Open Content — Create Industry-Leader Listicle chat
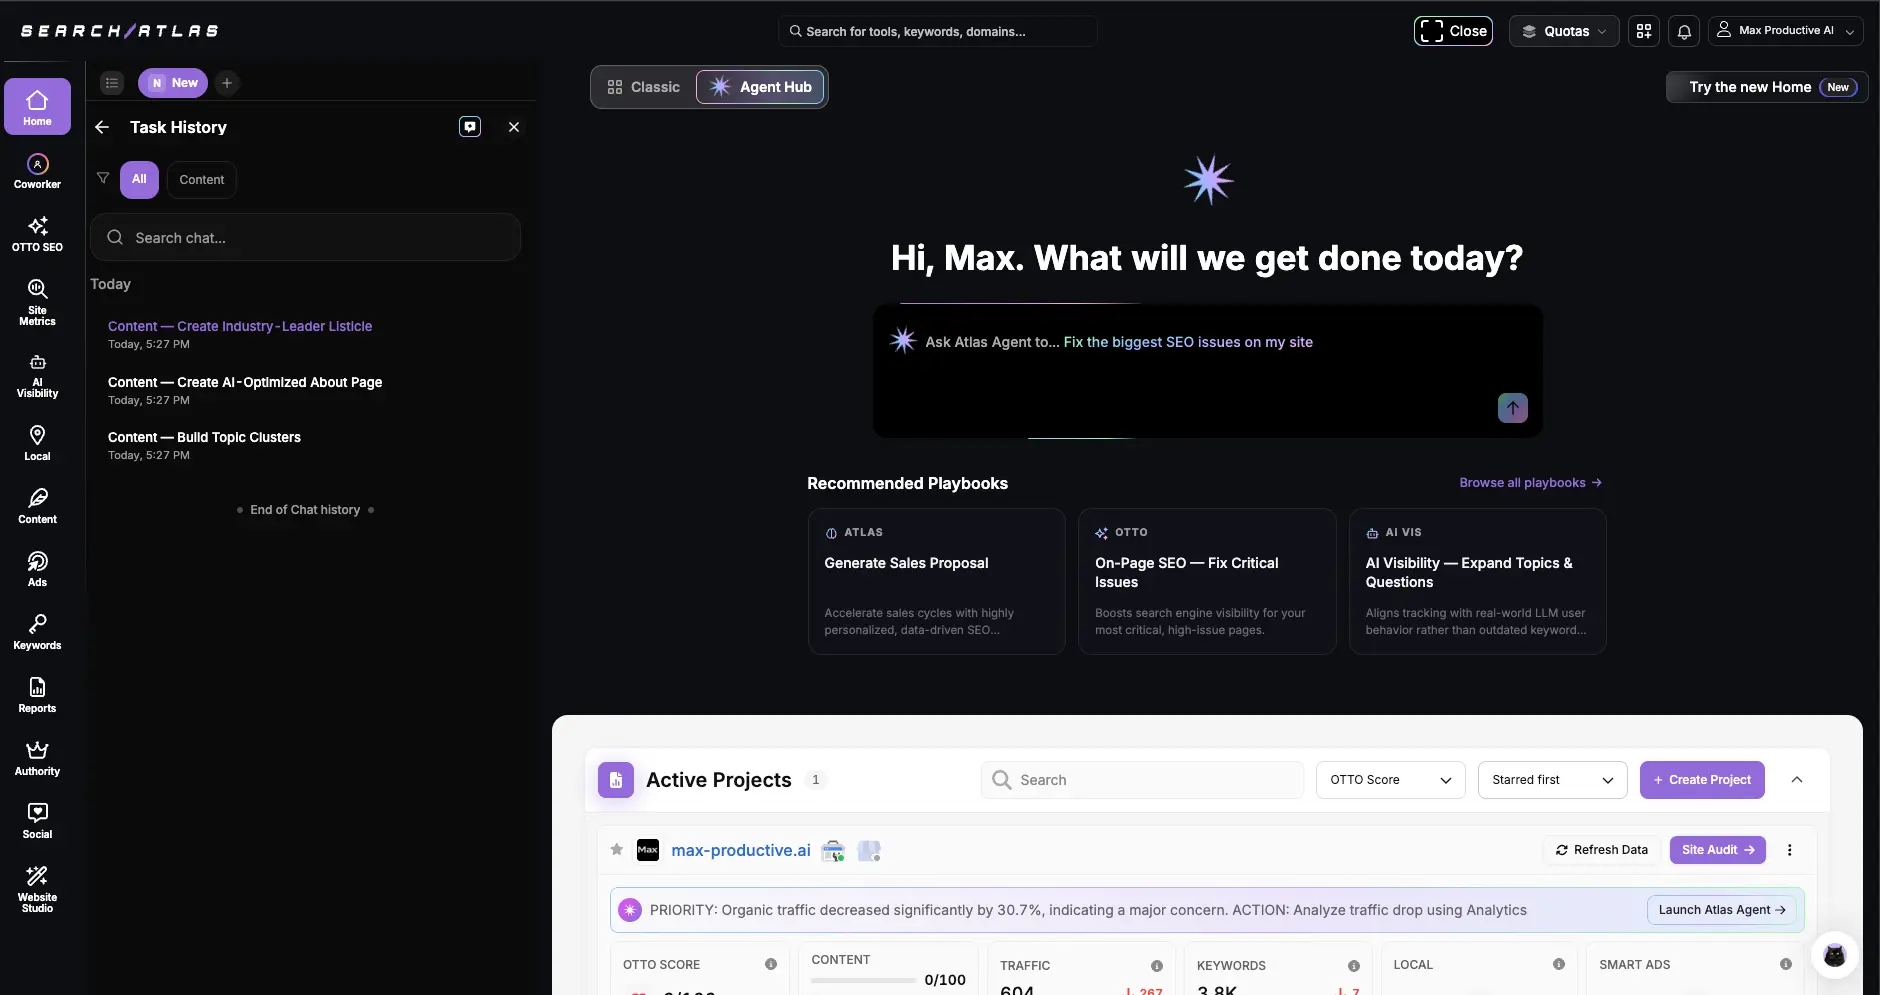Viewport: 1880px width, 995px height. point(240,334)
